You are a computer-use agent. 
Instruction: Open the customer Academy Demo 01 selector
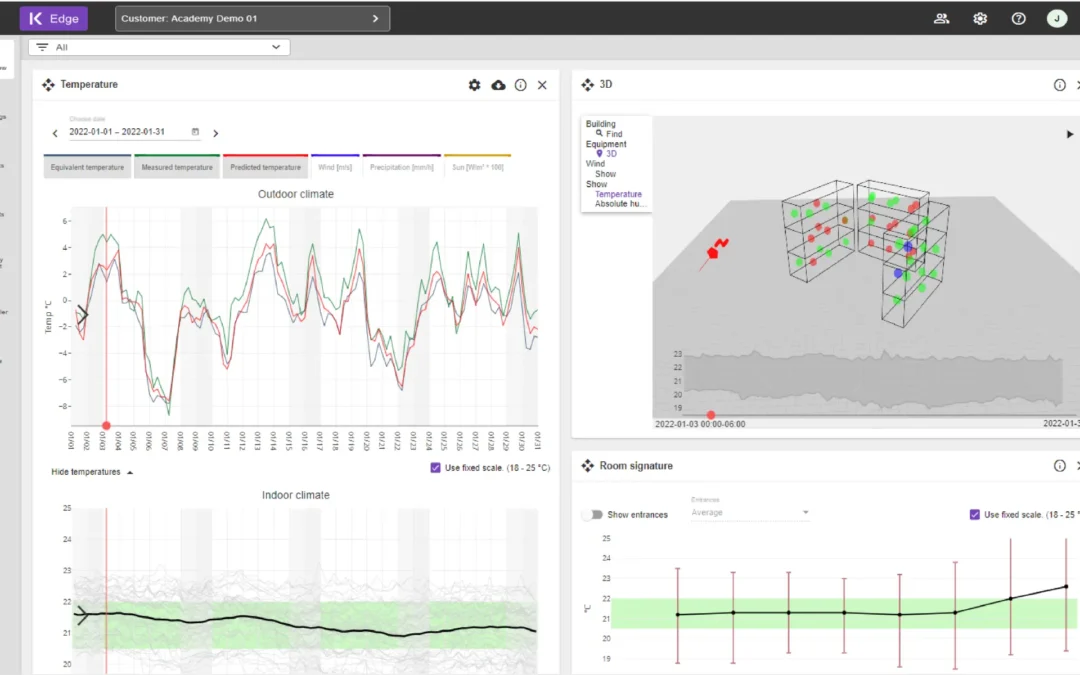click(x=252, y=18)
